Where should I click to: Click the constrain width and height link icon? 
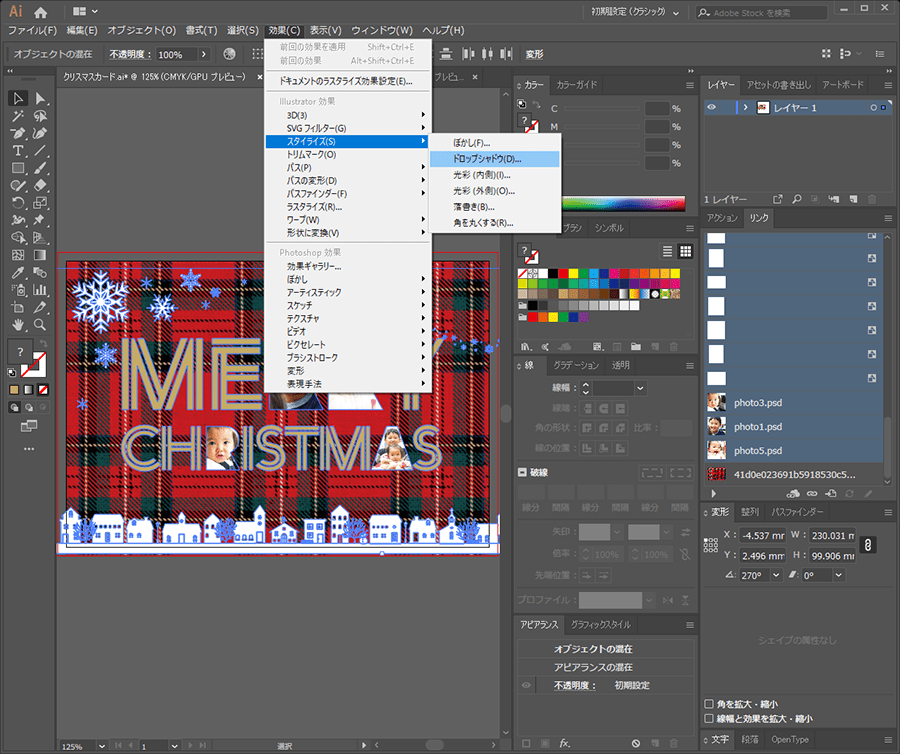click(868, 544)
